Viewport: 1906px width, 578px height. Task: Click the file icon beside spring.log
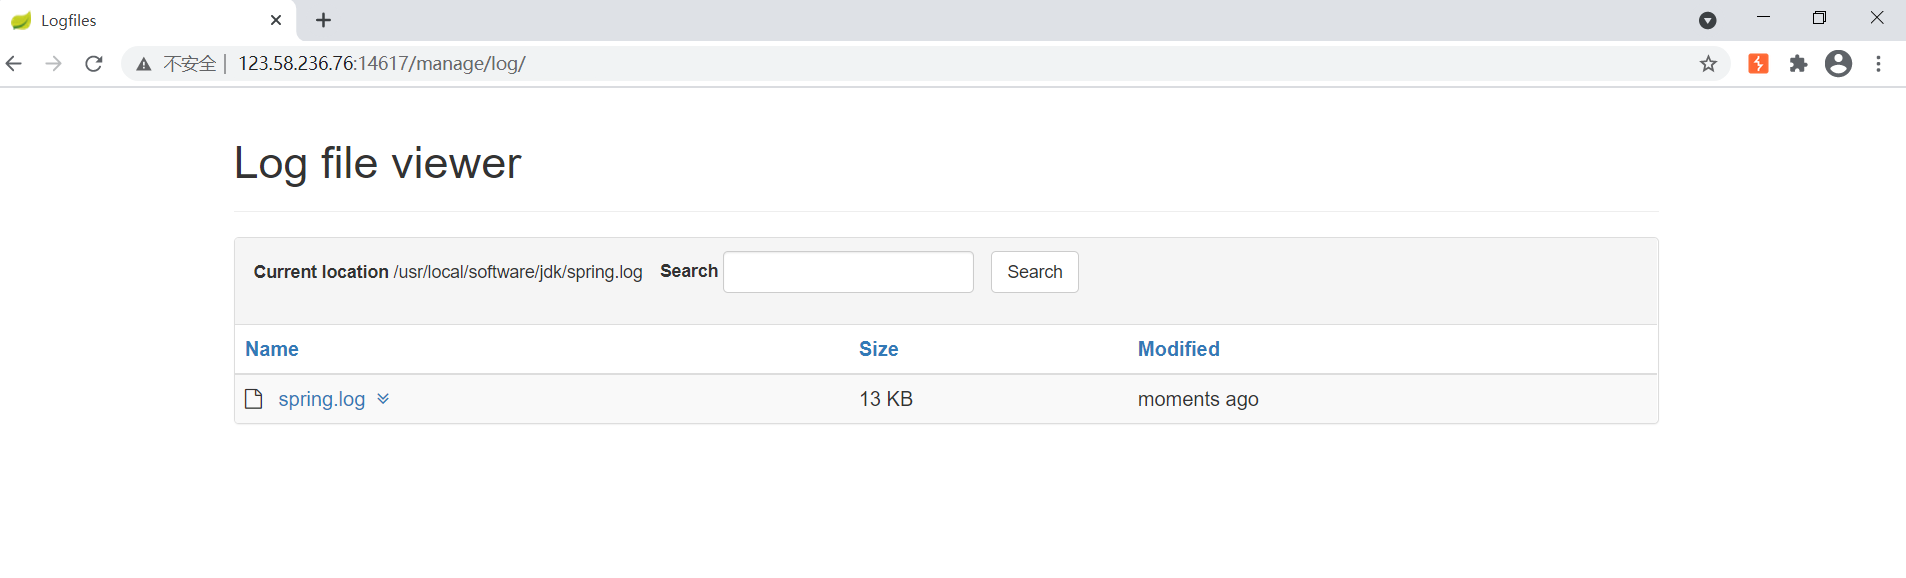(254, 399)
